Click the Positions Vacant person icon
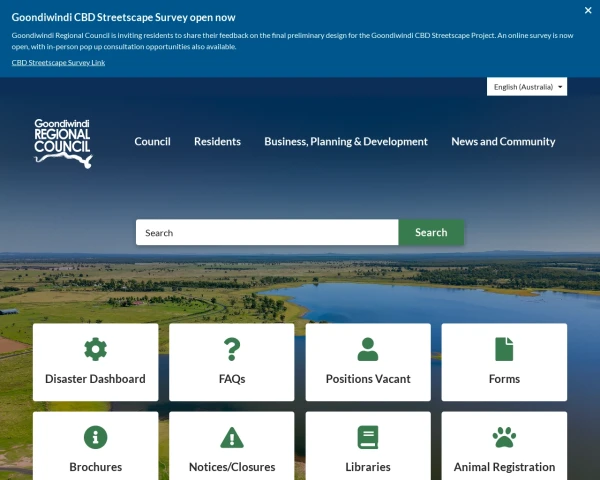This screenshot has width=600, height=480. 368,349
